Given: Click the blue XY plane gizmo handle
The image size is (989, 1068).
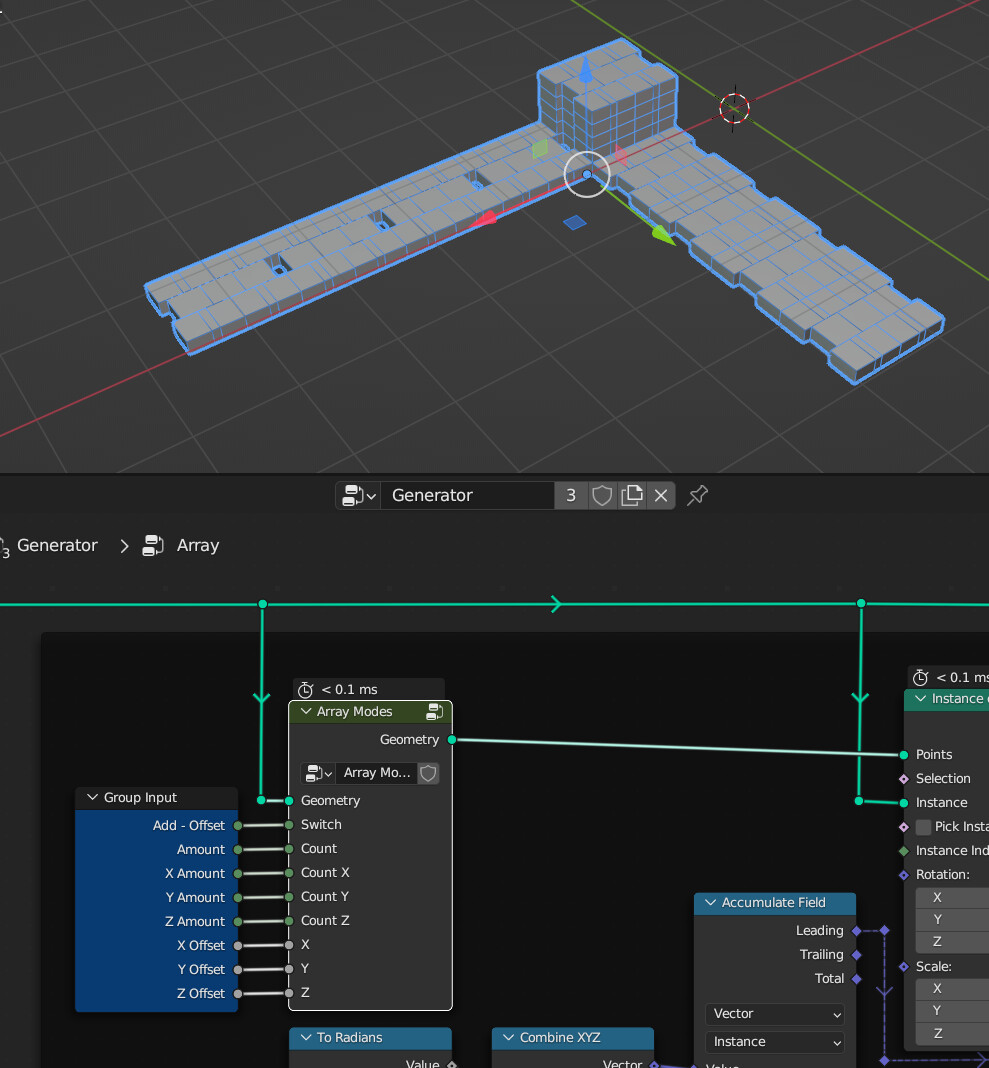Looking at the screenshot, I should pos(575,223).
